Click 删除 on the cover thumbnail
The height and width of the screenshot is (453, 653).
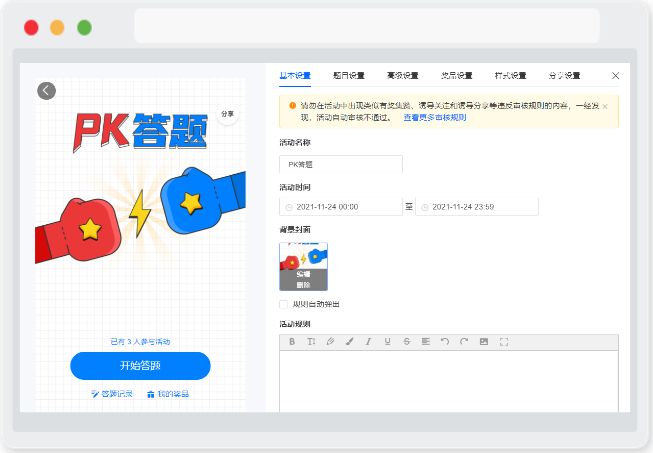303,285
